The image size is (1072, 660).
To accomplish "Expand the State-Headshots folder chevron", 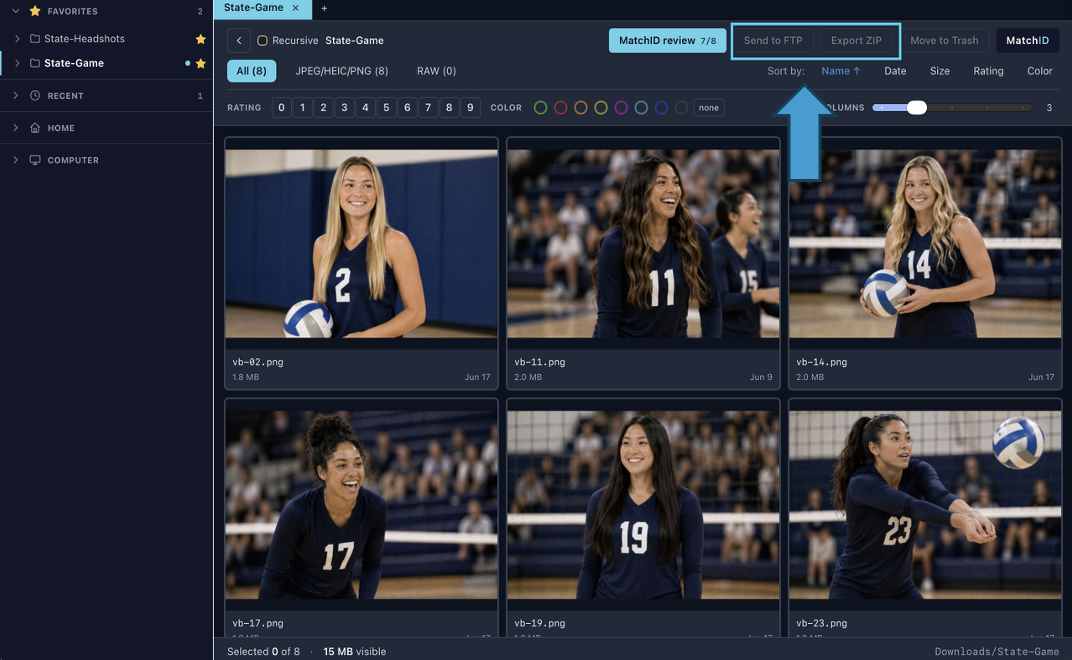I will tap(17, 39).
